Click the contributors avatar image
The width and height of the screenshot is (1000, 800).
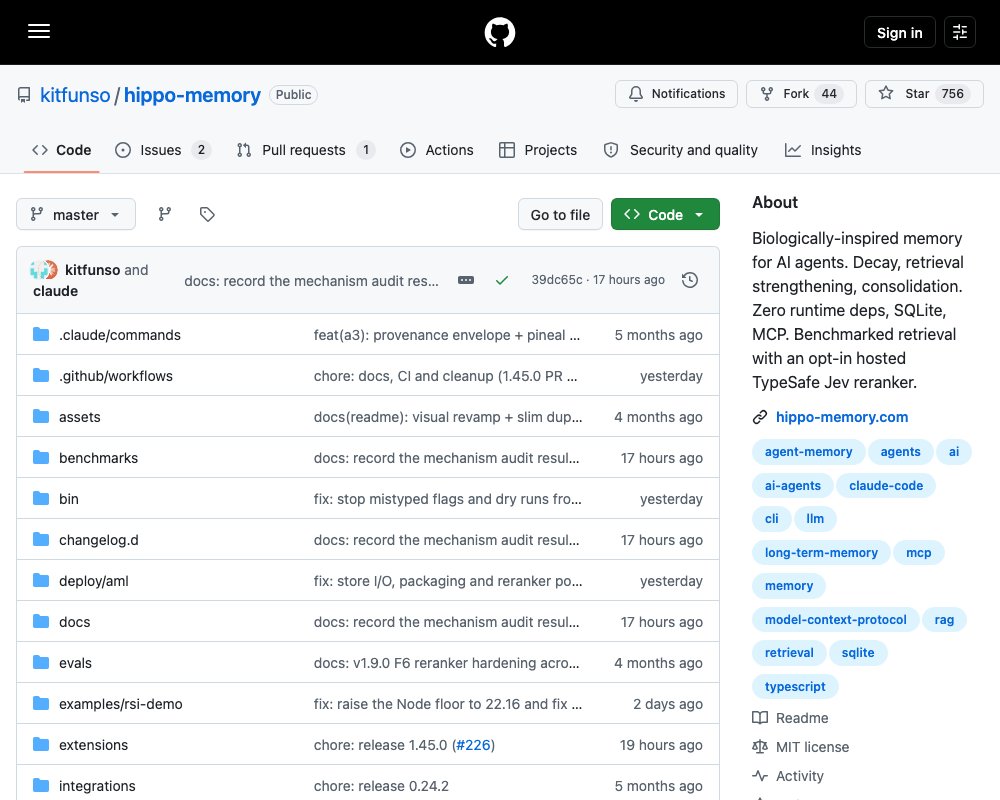coord(43,270)
